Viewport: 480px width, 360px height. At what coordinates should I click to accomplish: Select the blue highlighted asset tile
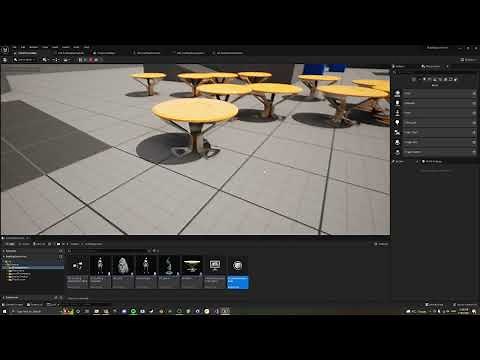[238, 272]
